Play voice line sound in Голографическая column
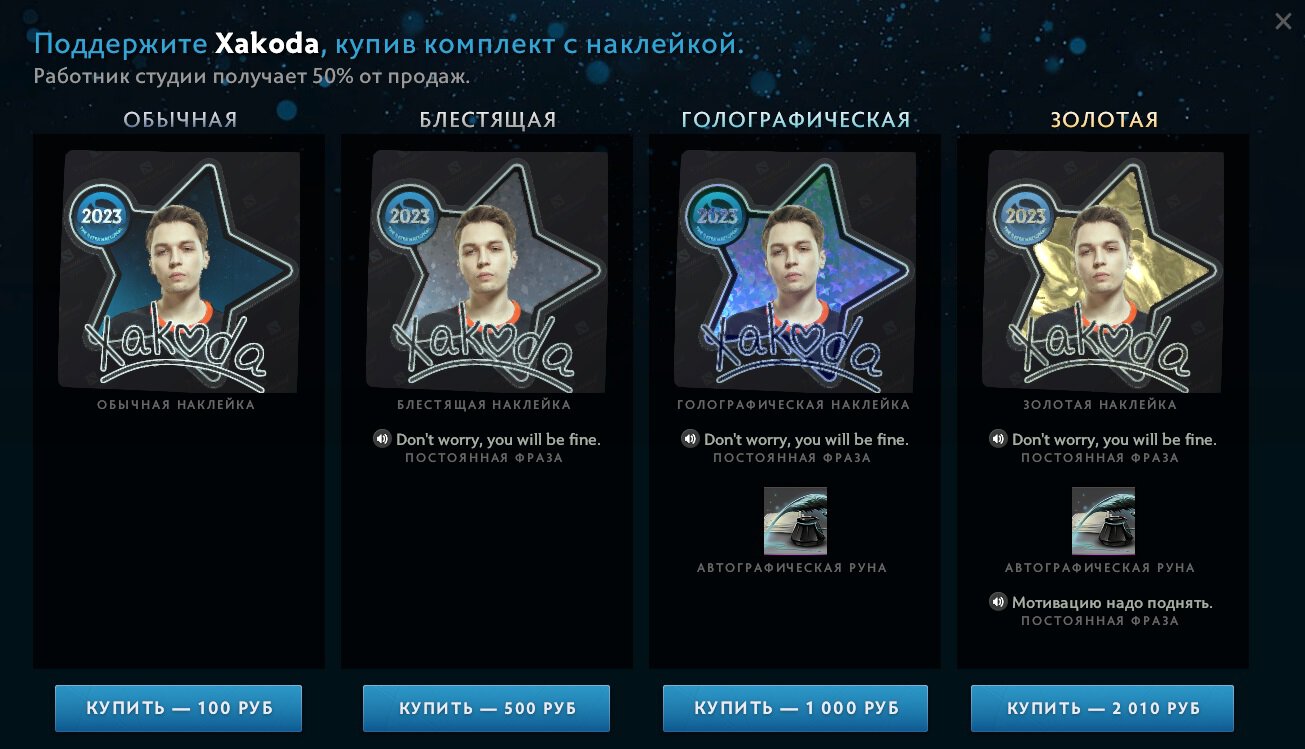 tap(690, 439)
